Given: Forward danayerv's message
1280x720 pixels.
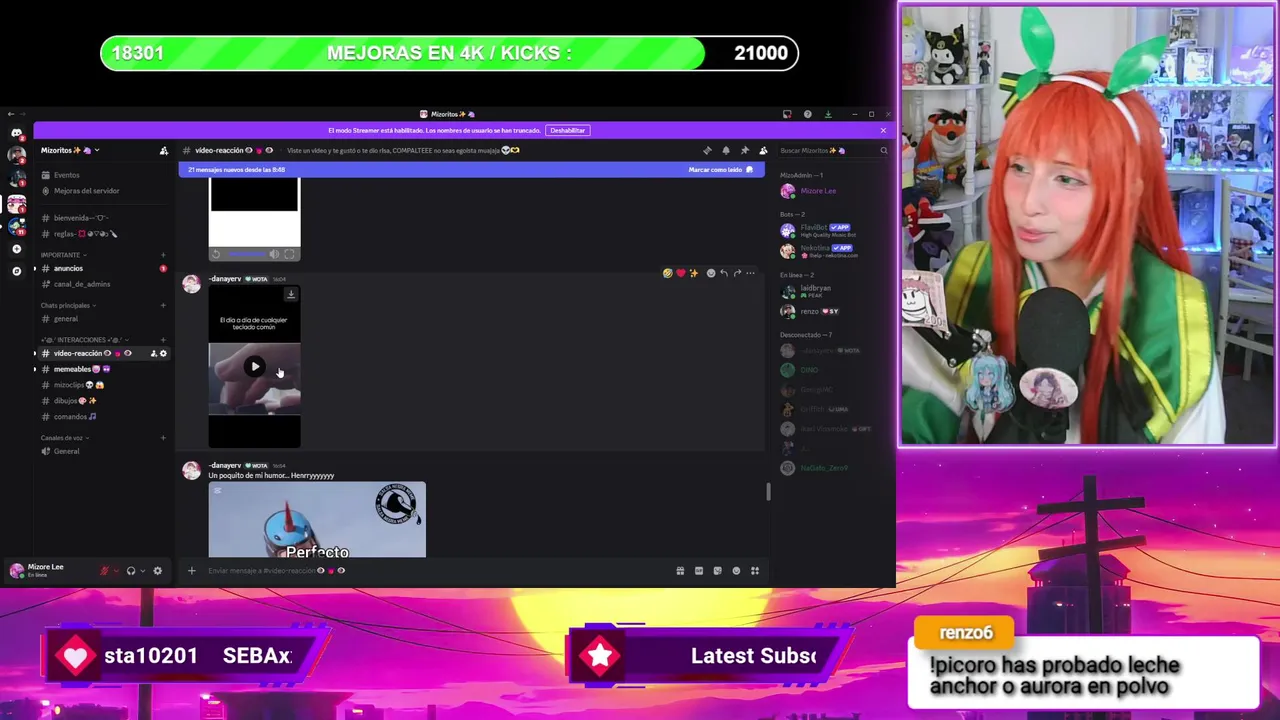Looking at the screenshot, I should (737, 273).
